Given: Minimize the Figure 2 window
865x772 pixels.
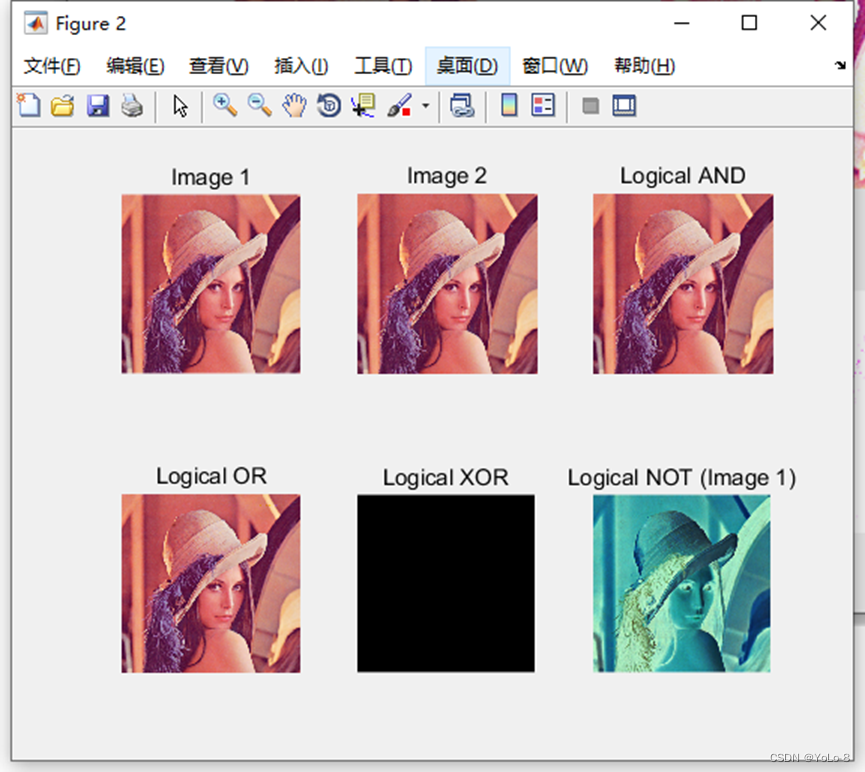Looking at the screenshot, I should click(x=682, y=23).
